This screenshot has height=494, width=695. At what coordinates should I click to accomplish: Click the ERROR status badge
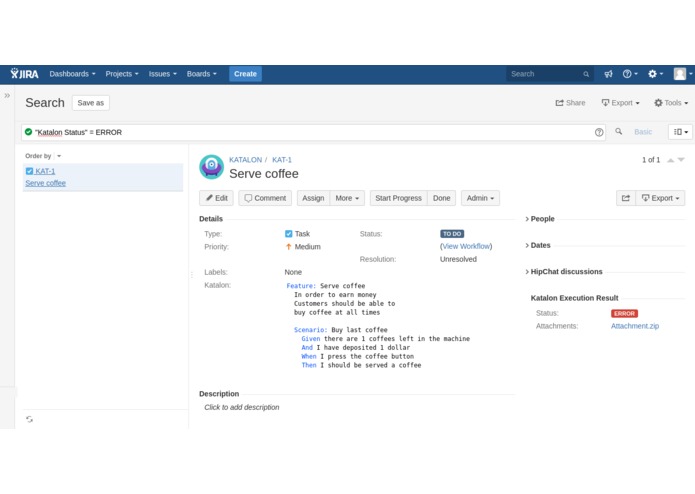(x=624, y=313)
